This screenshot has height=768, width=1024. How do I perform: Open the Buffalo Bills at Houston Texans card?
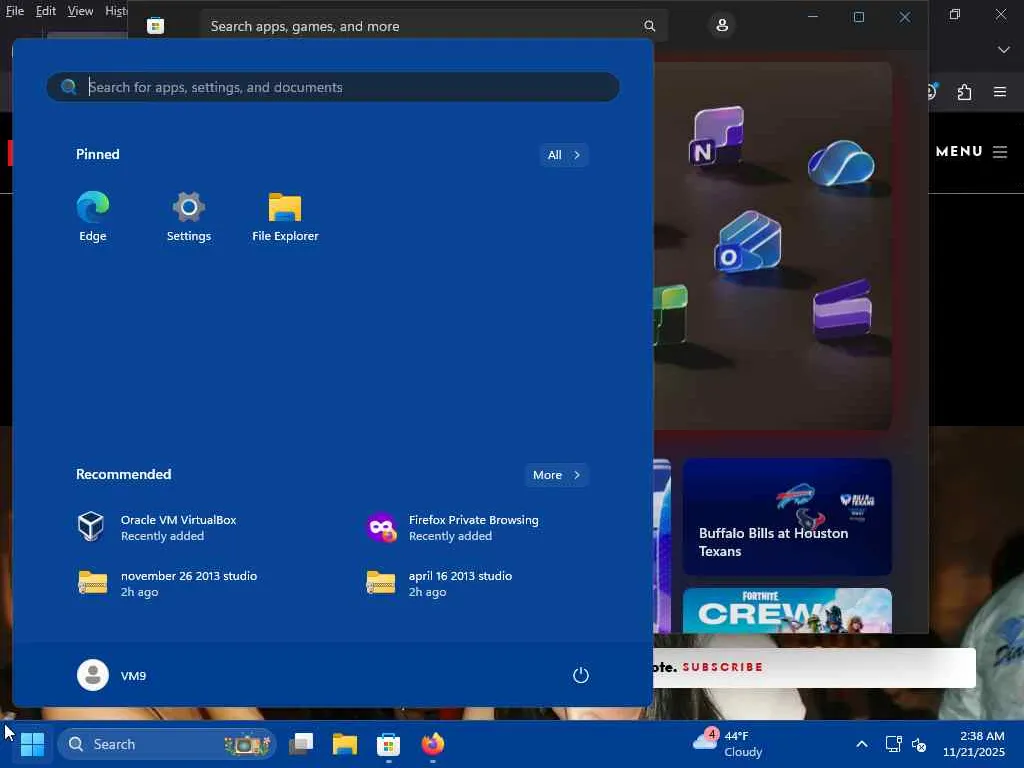pos(787,517)
